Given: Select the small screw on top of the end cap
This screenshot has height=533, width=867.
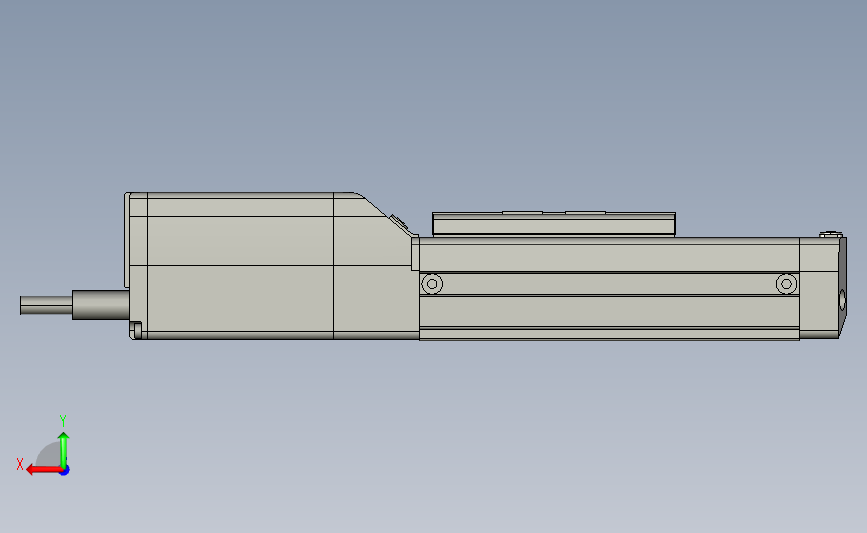Looking at the screenshot, I should click(x=830, y=234).
